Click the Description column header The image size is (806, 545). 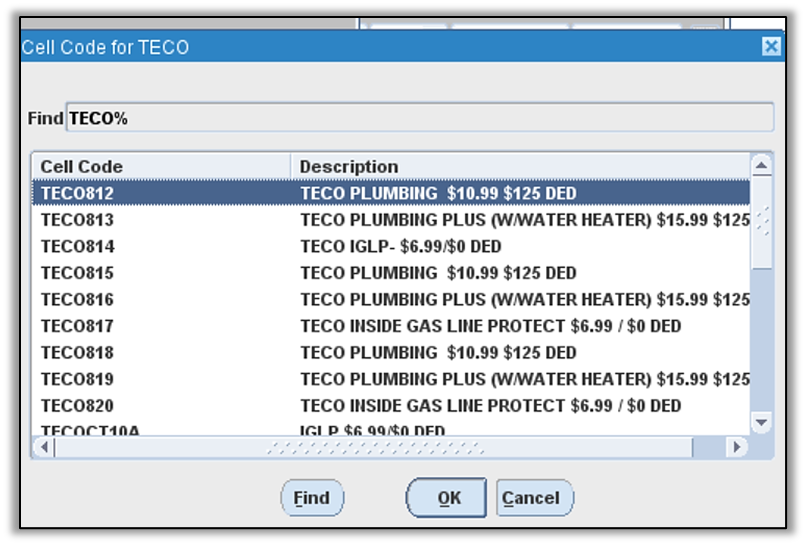[x=520, y=167]
